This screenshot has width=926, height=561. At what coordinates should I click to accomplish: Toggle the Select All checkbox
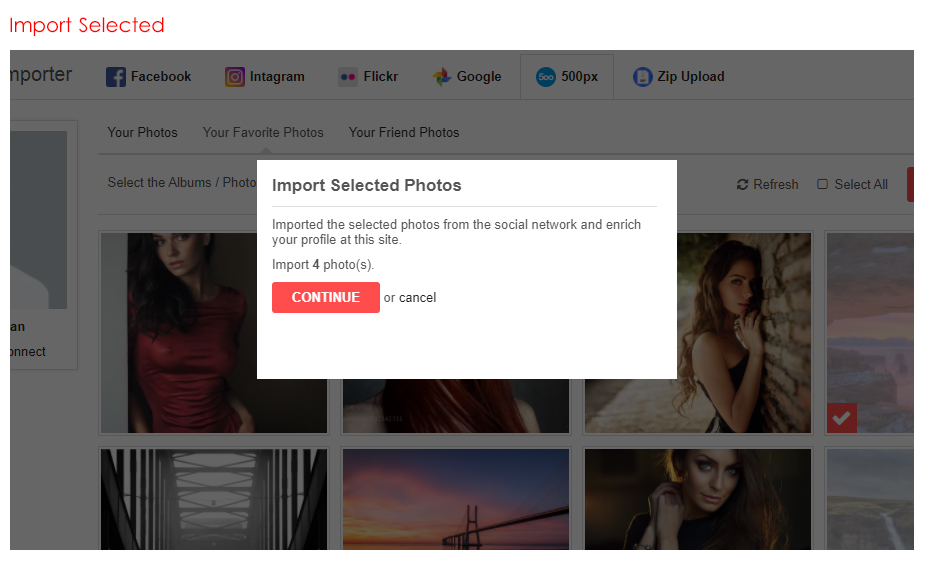pos(823,184)
